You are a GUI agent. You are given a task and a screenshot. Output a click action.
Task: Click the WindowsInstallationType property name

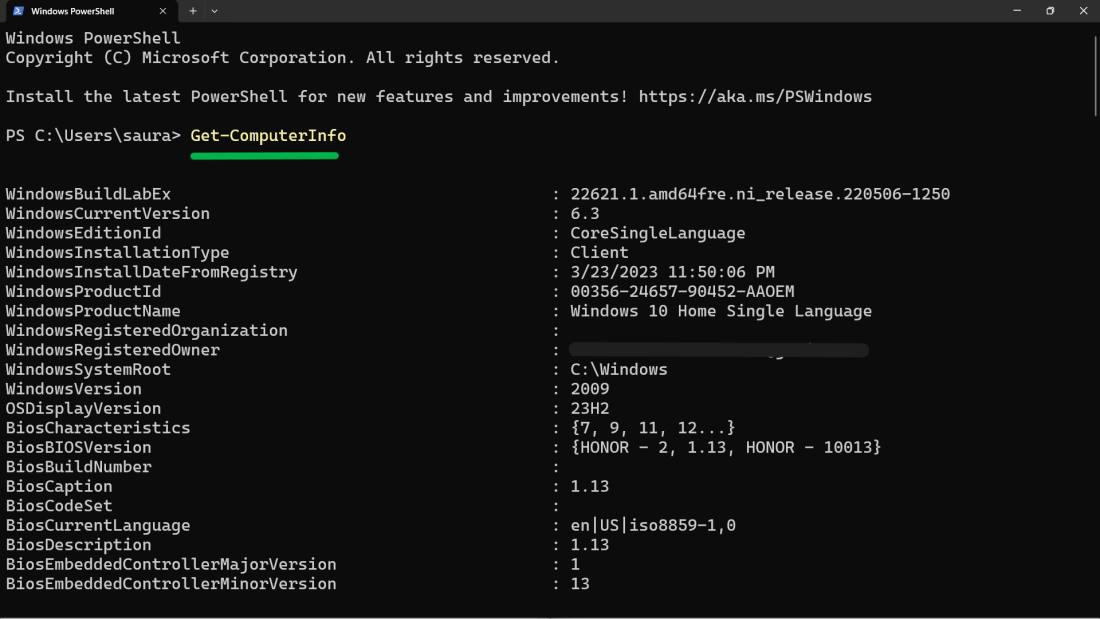click(x=117, y=253)
